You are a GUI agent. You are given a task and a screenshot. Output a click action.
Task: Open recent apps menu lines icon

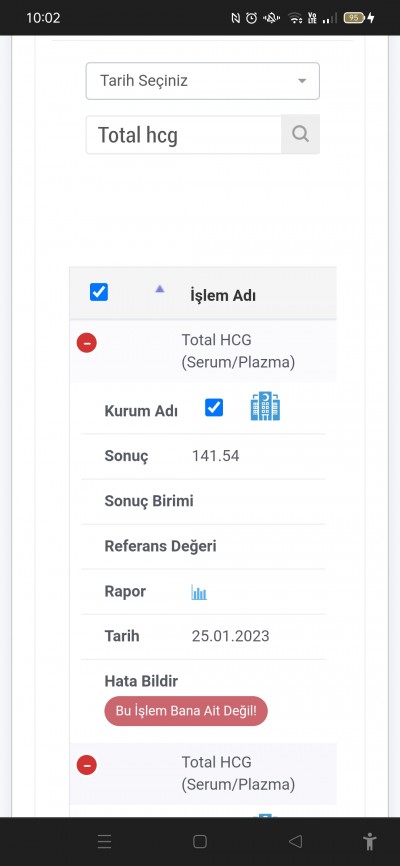pyautogui.click(x=104, y=841)
